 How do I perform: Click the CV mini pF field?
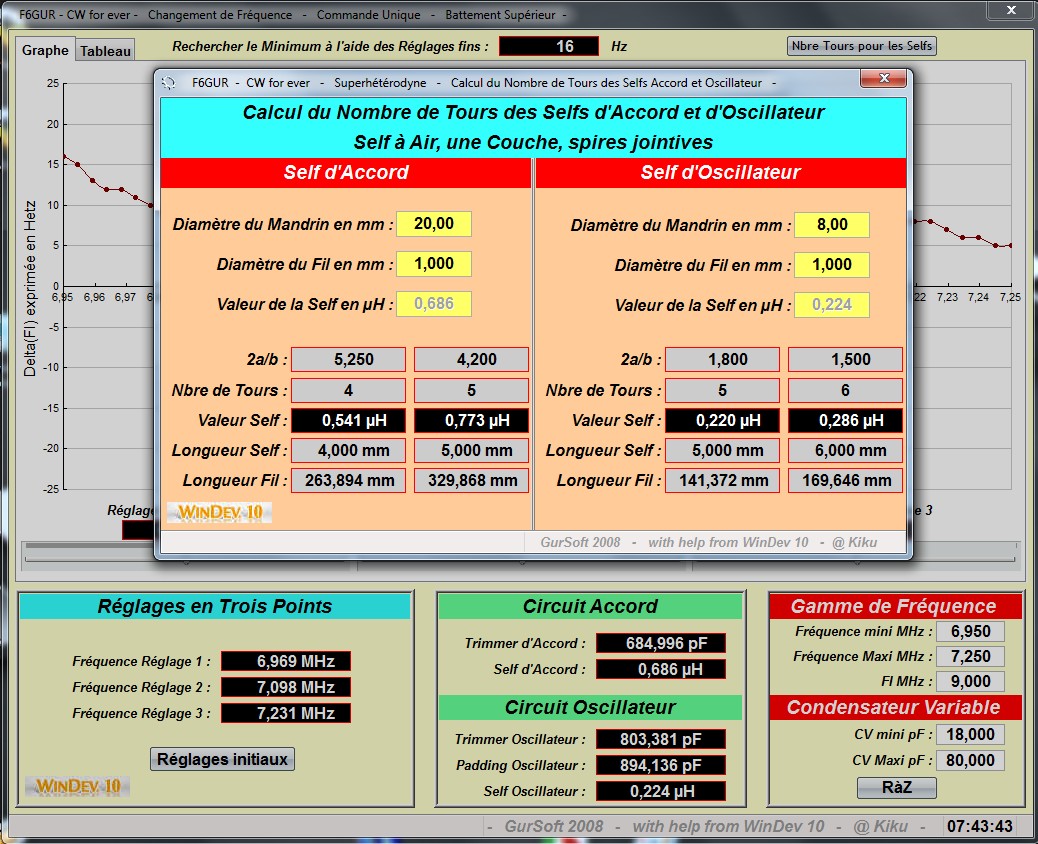pos(970,734)
